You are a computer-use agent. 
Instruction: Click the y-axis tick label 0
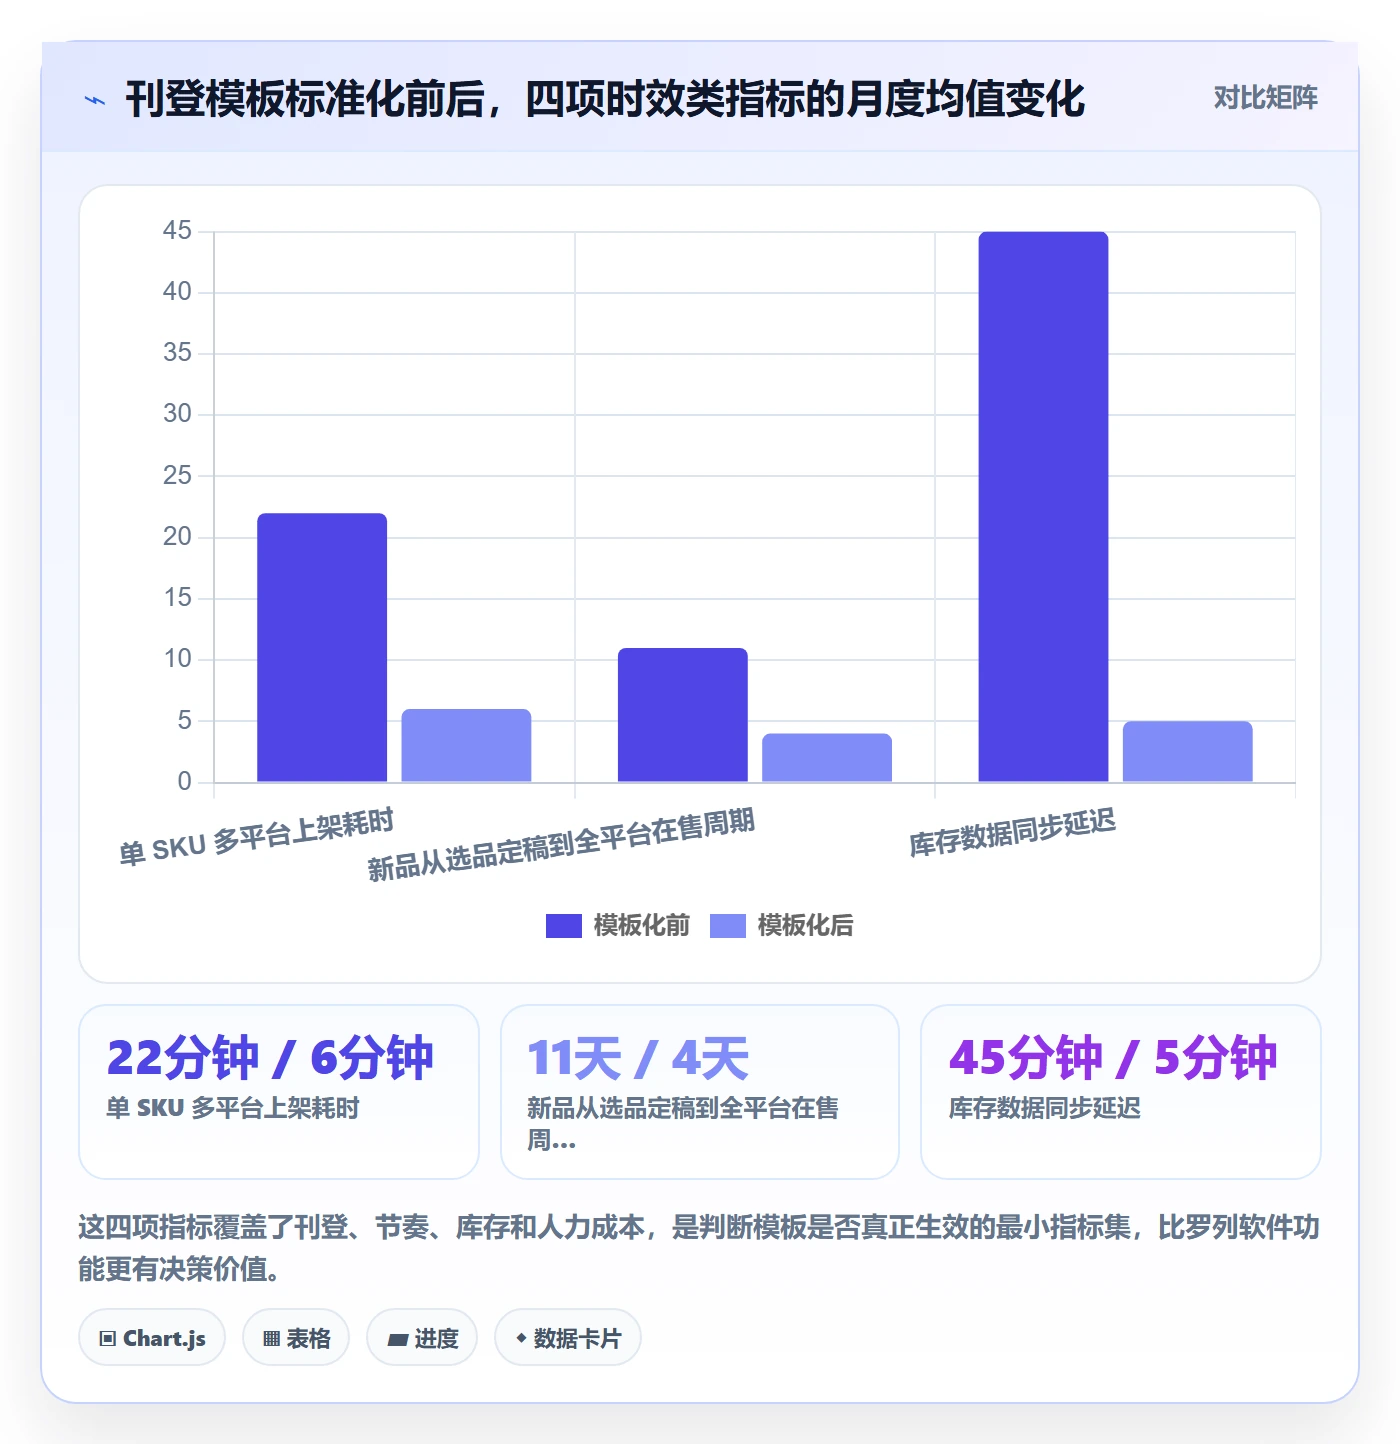coord(184,782)
